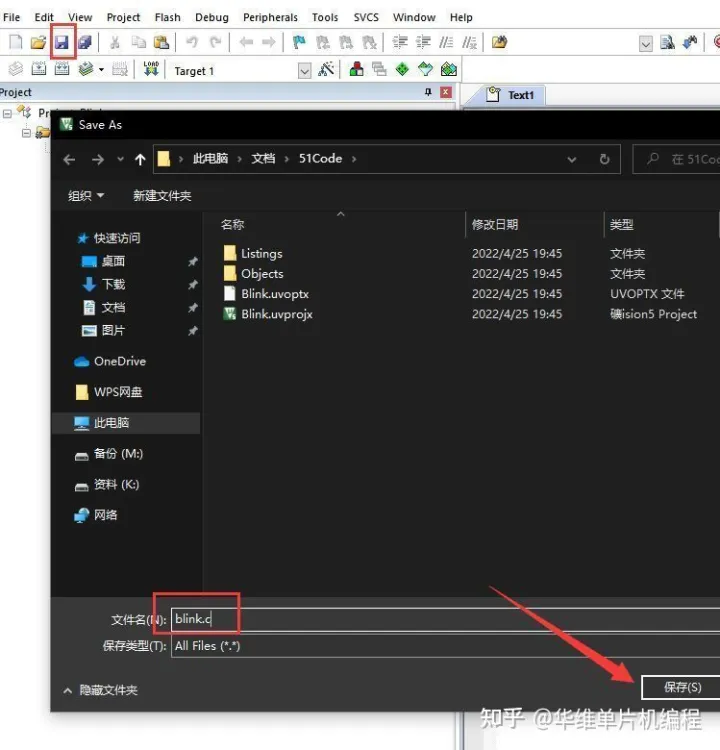This screenshot has width=720, height=750.
Task: Collapse 隐藏文件夹 folder pane toggle
Action: click(100, 690)
